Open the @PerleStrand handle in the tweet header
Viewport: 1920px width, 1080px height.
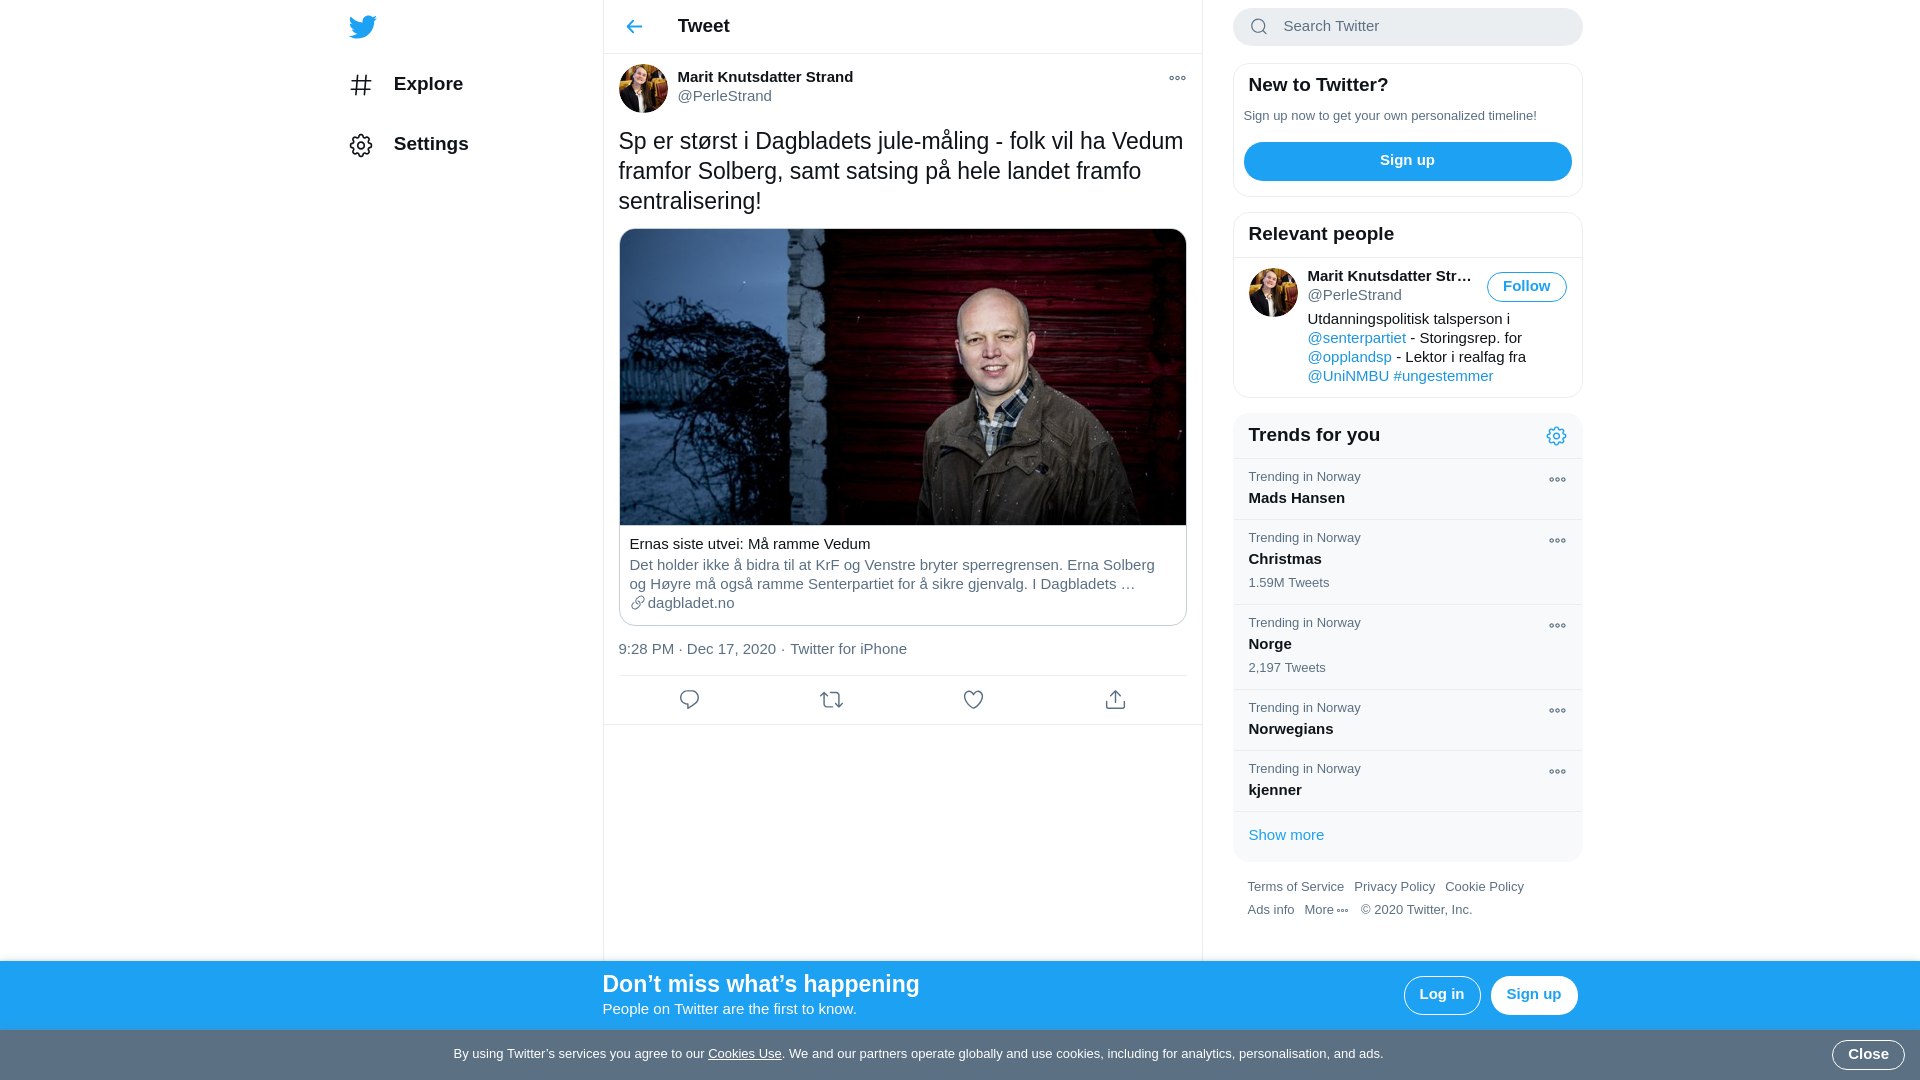coord(724,96)
